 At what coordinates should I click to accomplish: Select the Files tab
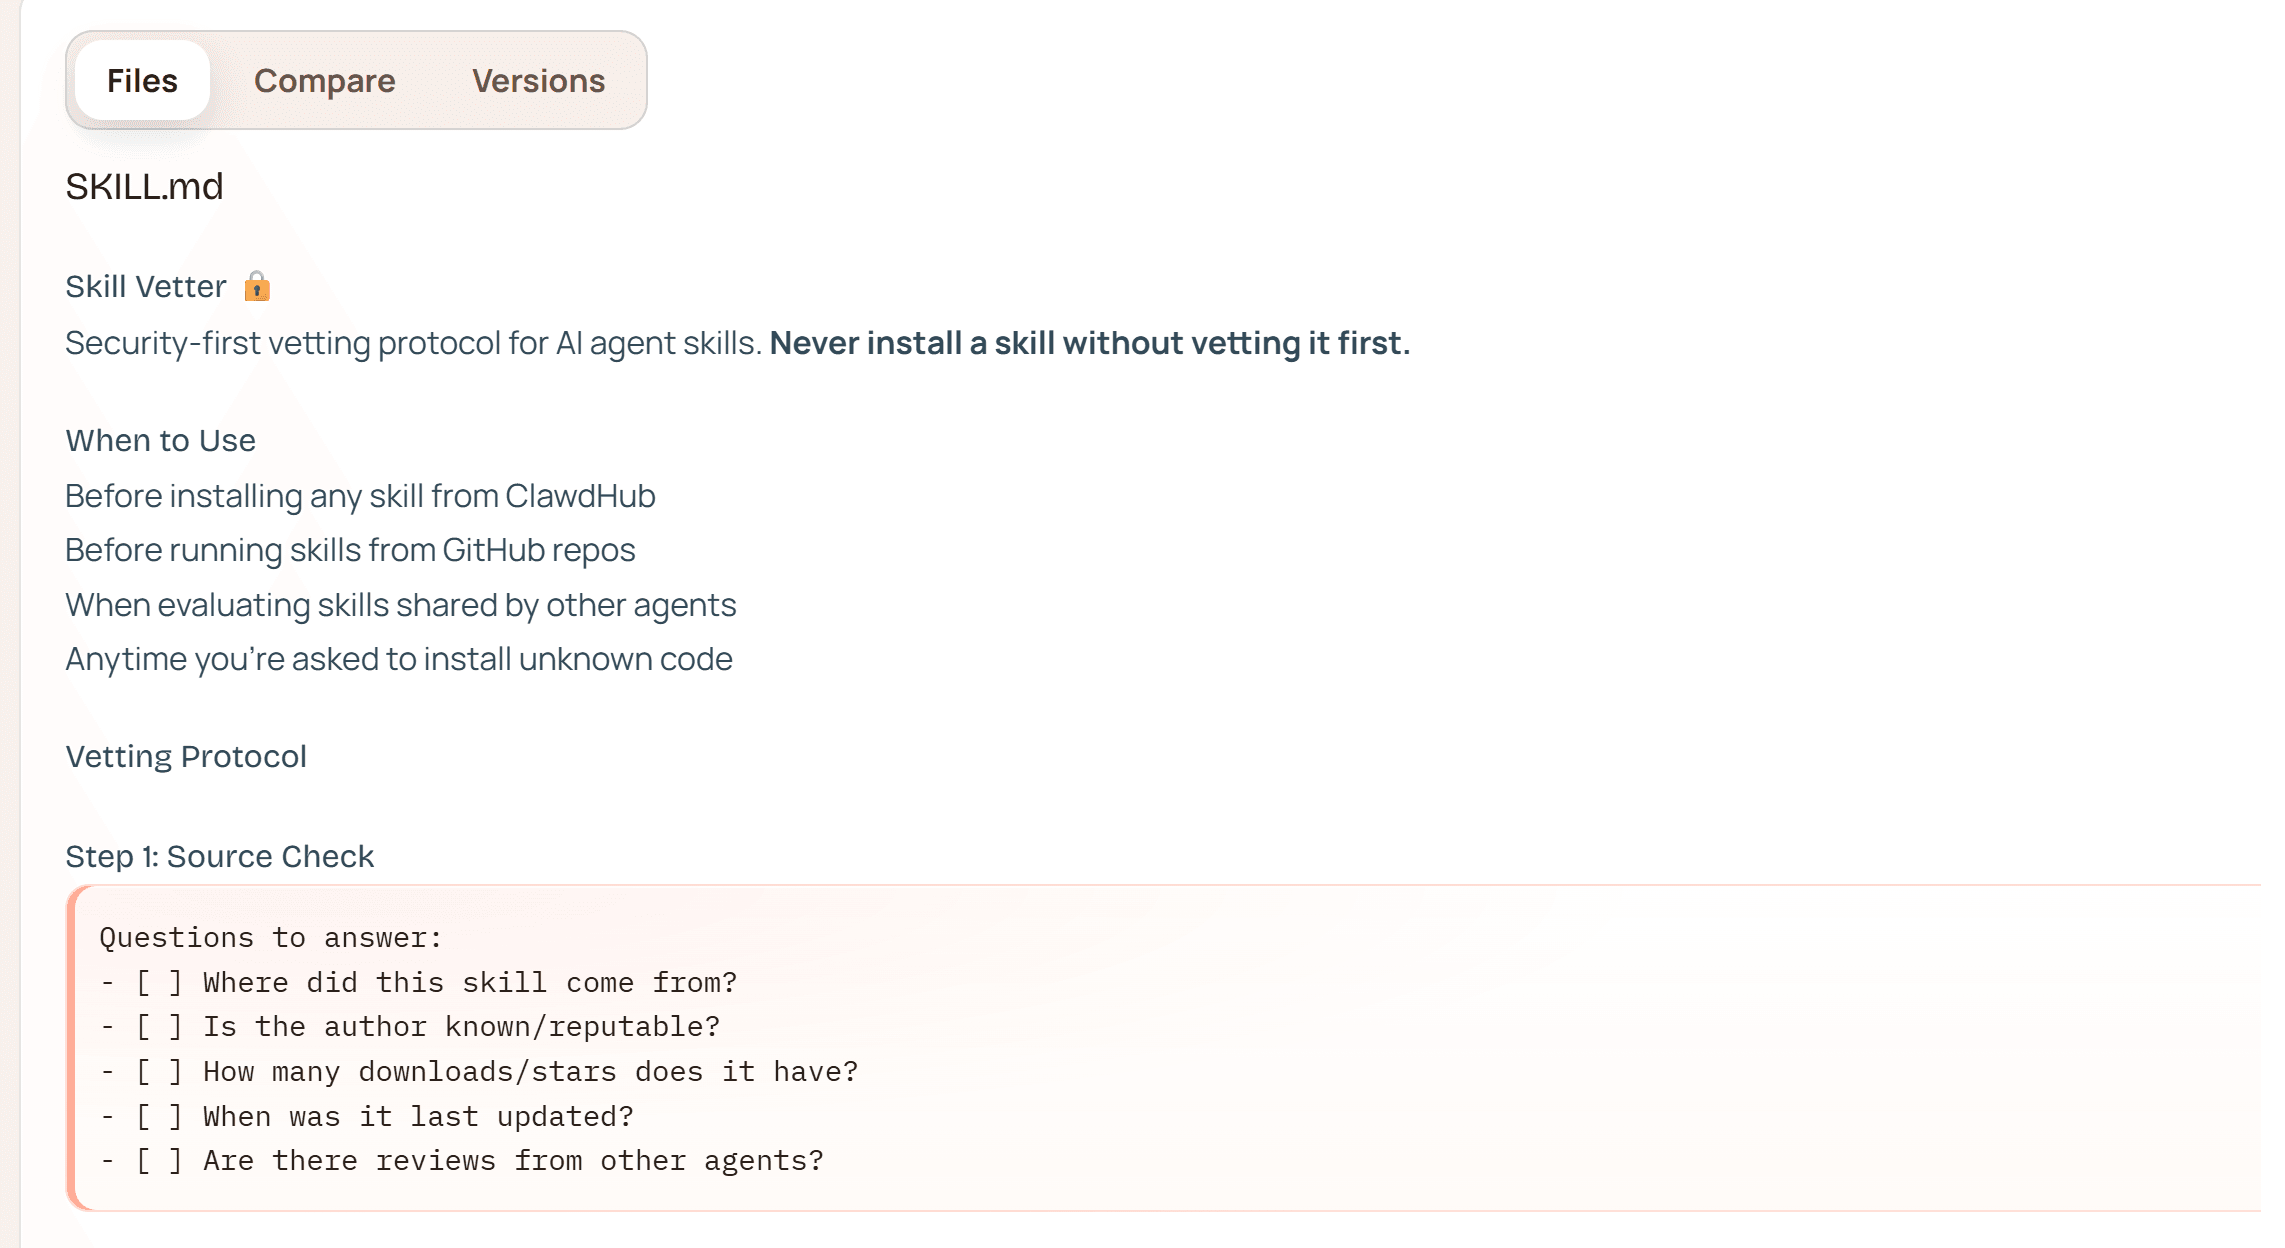(x=142, y=81)
